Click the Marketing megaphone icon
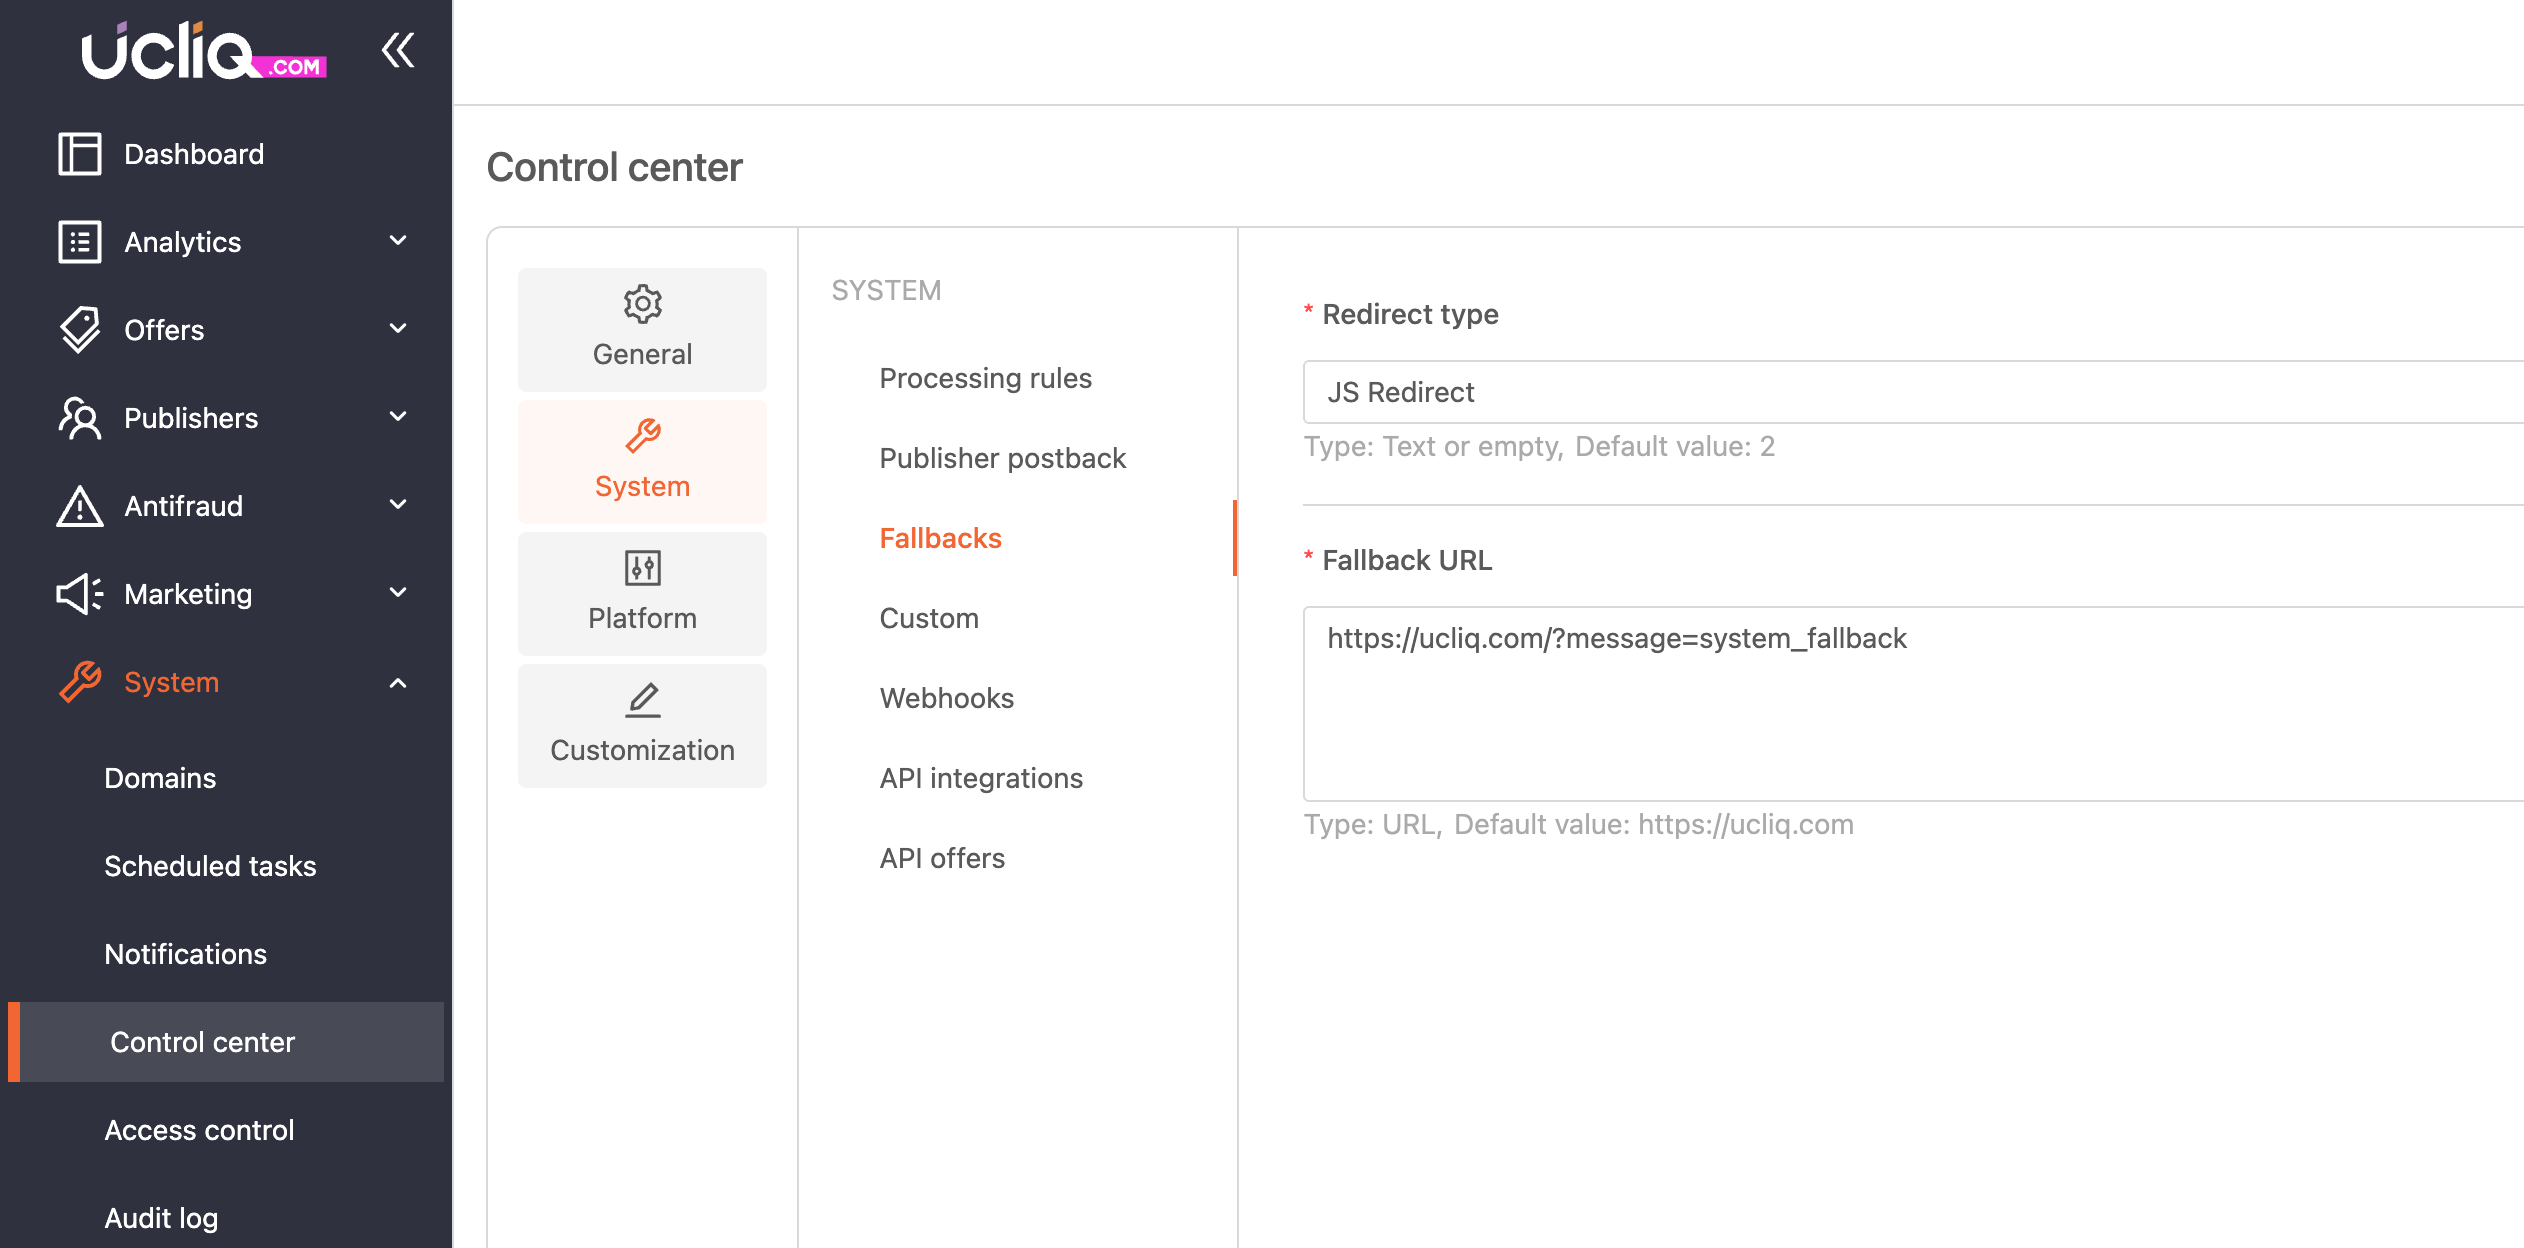Viewport: 2524px width, 1248px height. (x=80, y=594)
